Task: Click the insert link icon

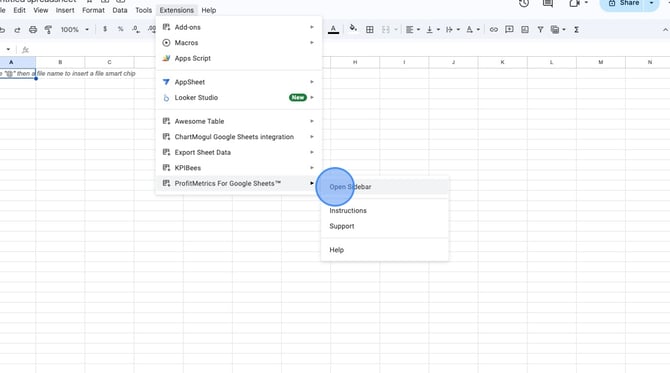Action: 494,29
